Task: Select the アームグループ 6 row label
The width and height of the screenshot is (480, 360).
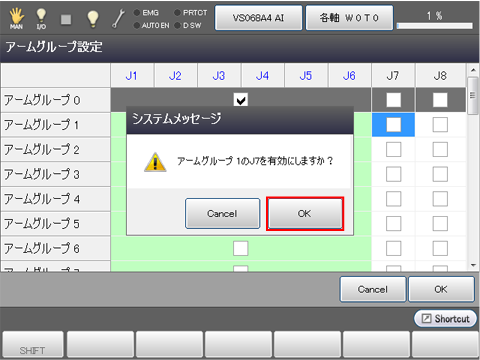Action: (56, 248)
